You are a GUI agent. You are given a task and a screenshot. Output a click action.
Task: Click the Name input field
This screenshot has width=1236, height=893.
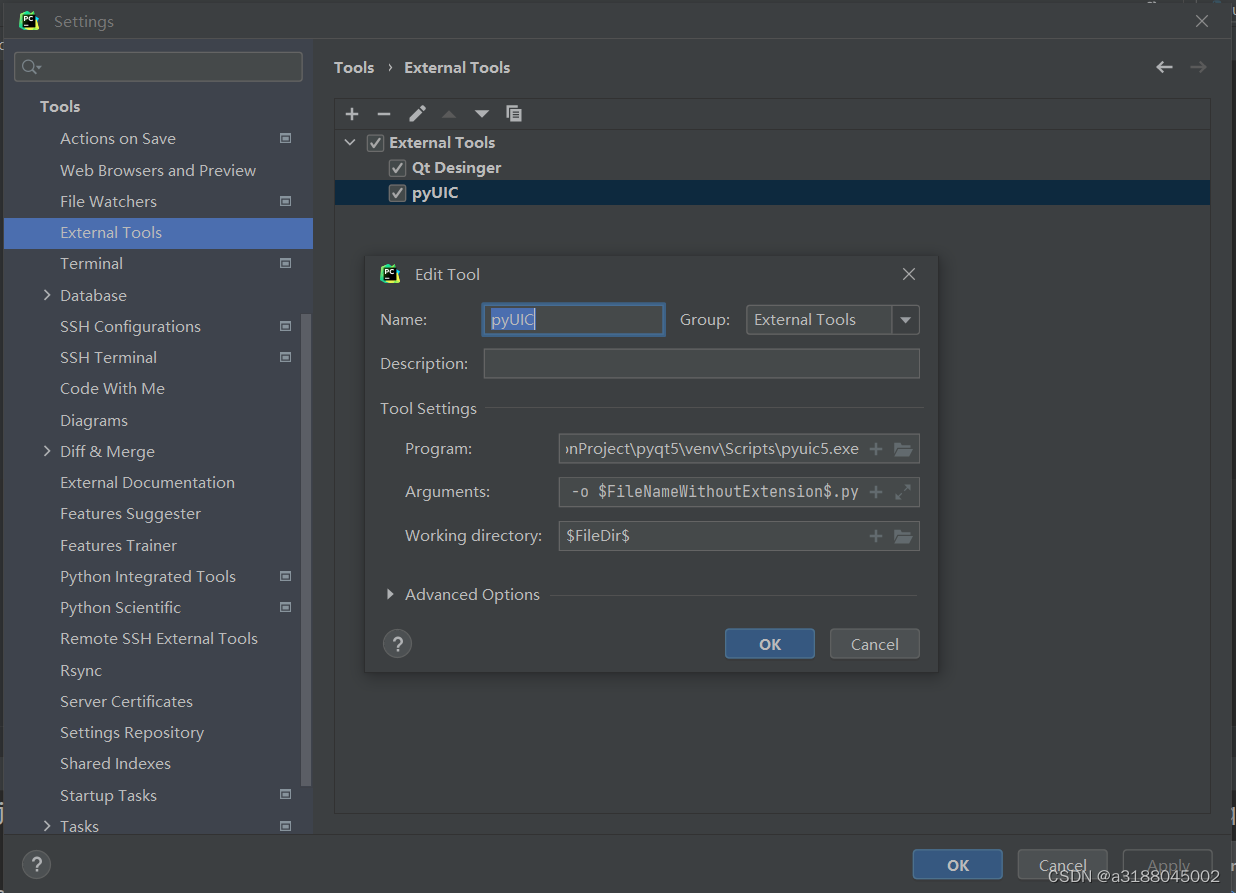573,320
